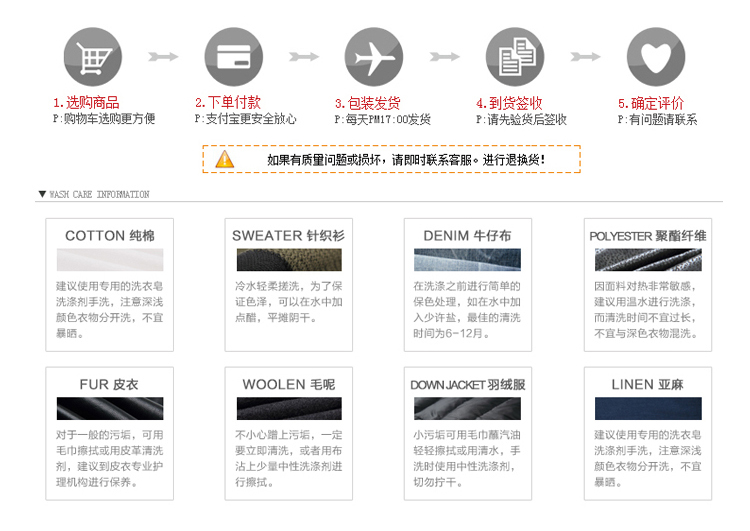Click the COTTON 纯棉 fabric swatch
This screenshot has height=531, width=750.
click(x=109, y=260)
